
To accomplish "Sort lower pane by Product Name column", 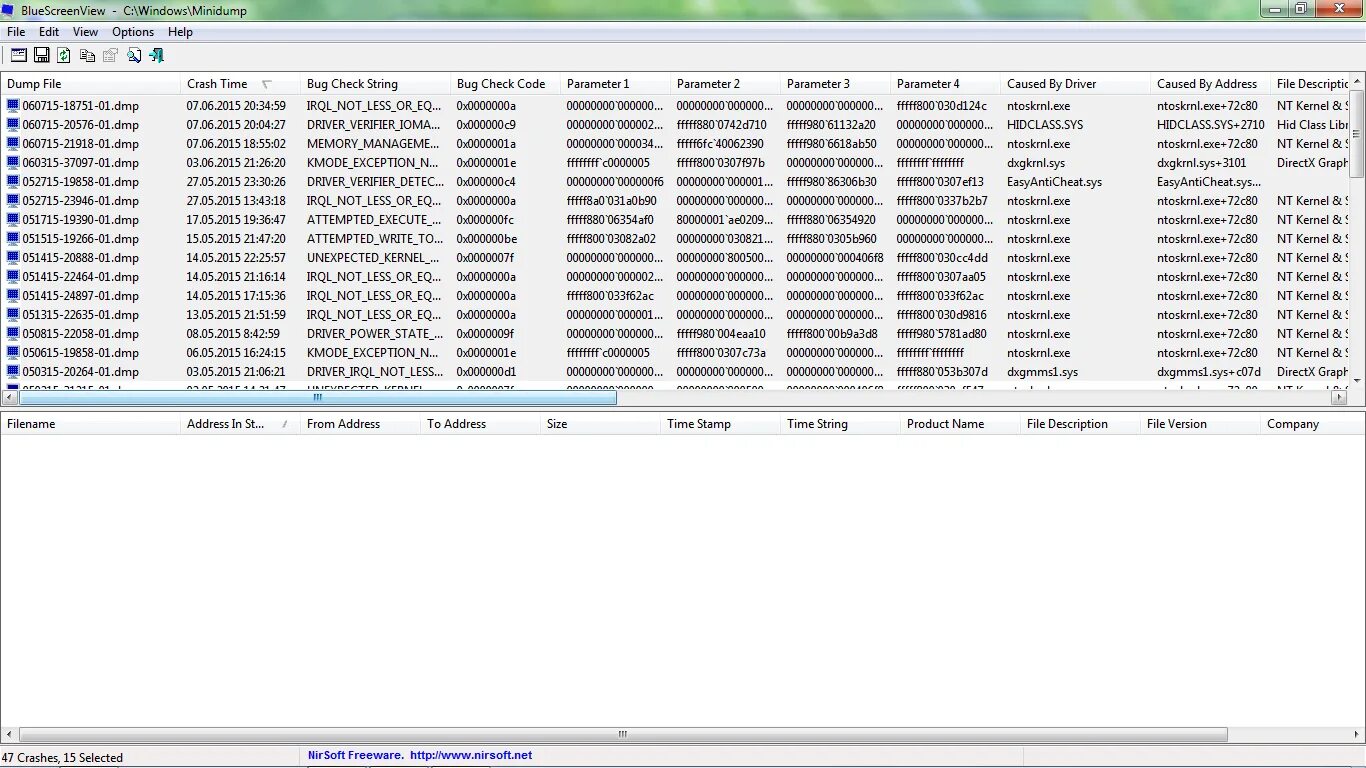I will (960, 424).
